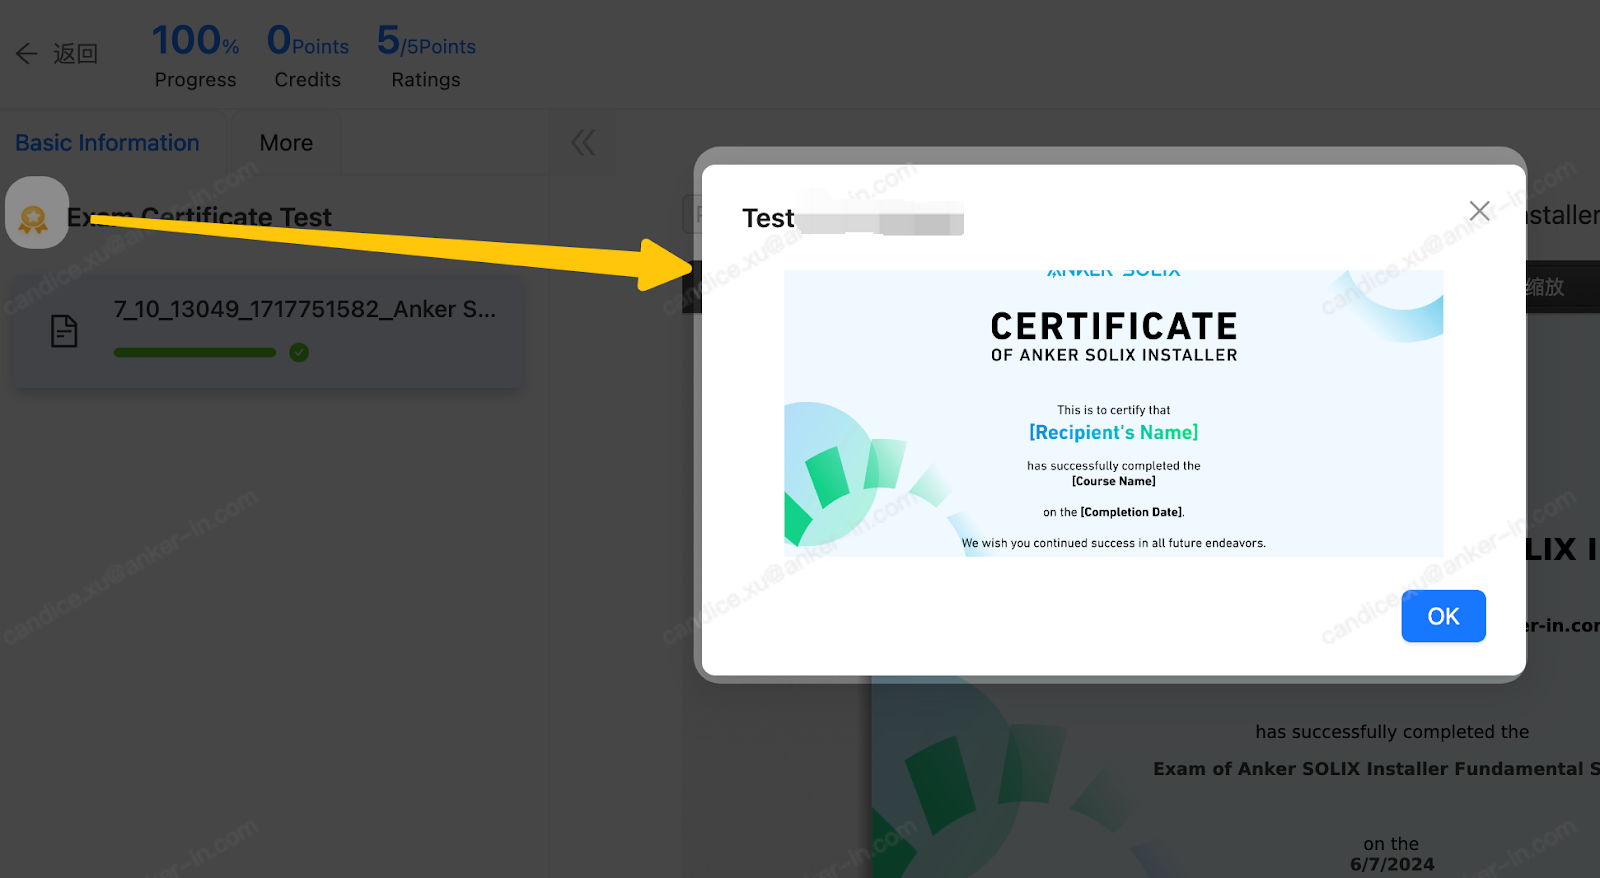Click the certificate preview image in dialog

[1113, 413]
